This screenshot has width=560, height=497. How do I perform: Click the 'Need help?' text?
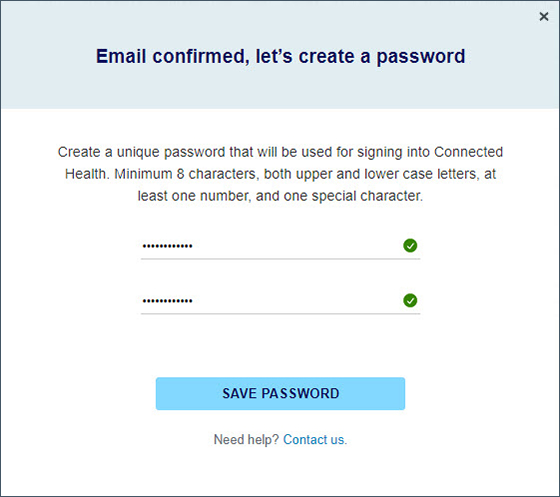(246, 440)
